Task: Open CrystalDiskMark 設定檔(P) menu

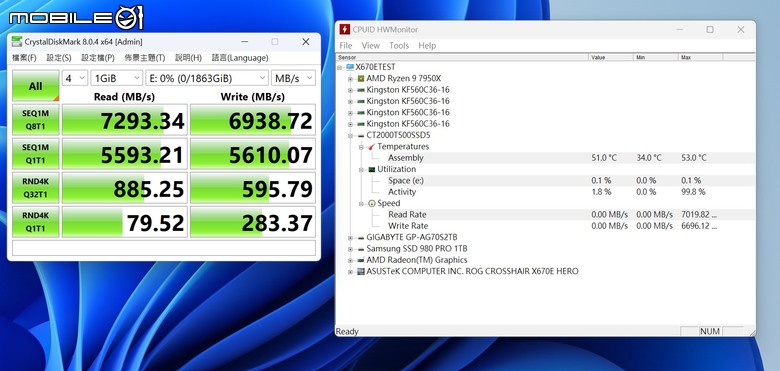Action: (x=98, y=58)
